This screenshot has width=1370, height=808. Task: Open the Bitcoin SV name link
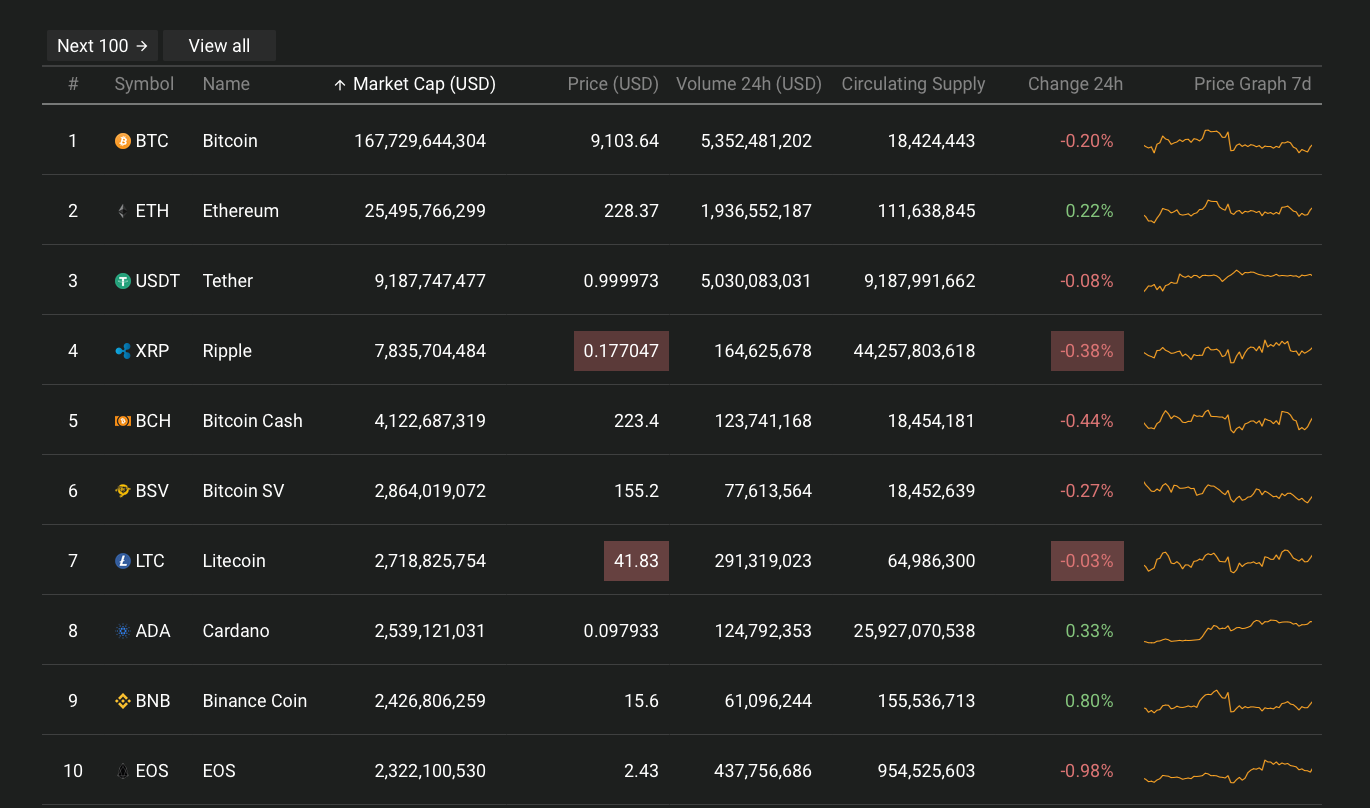point(243,491)
